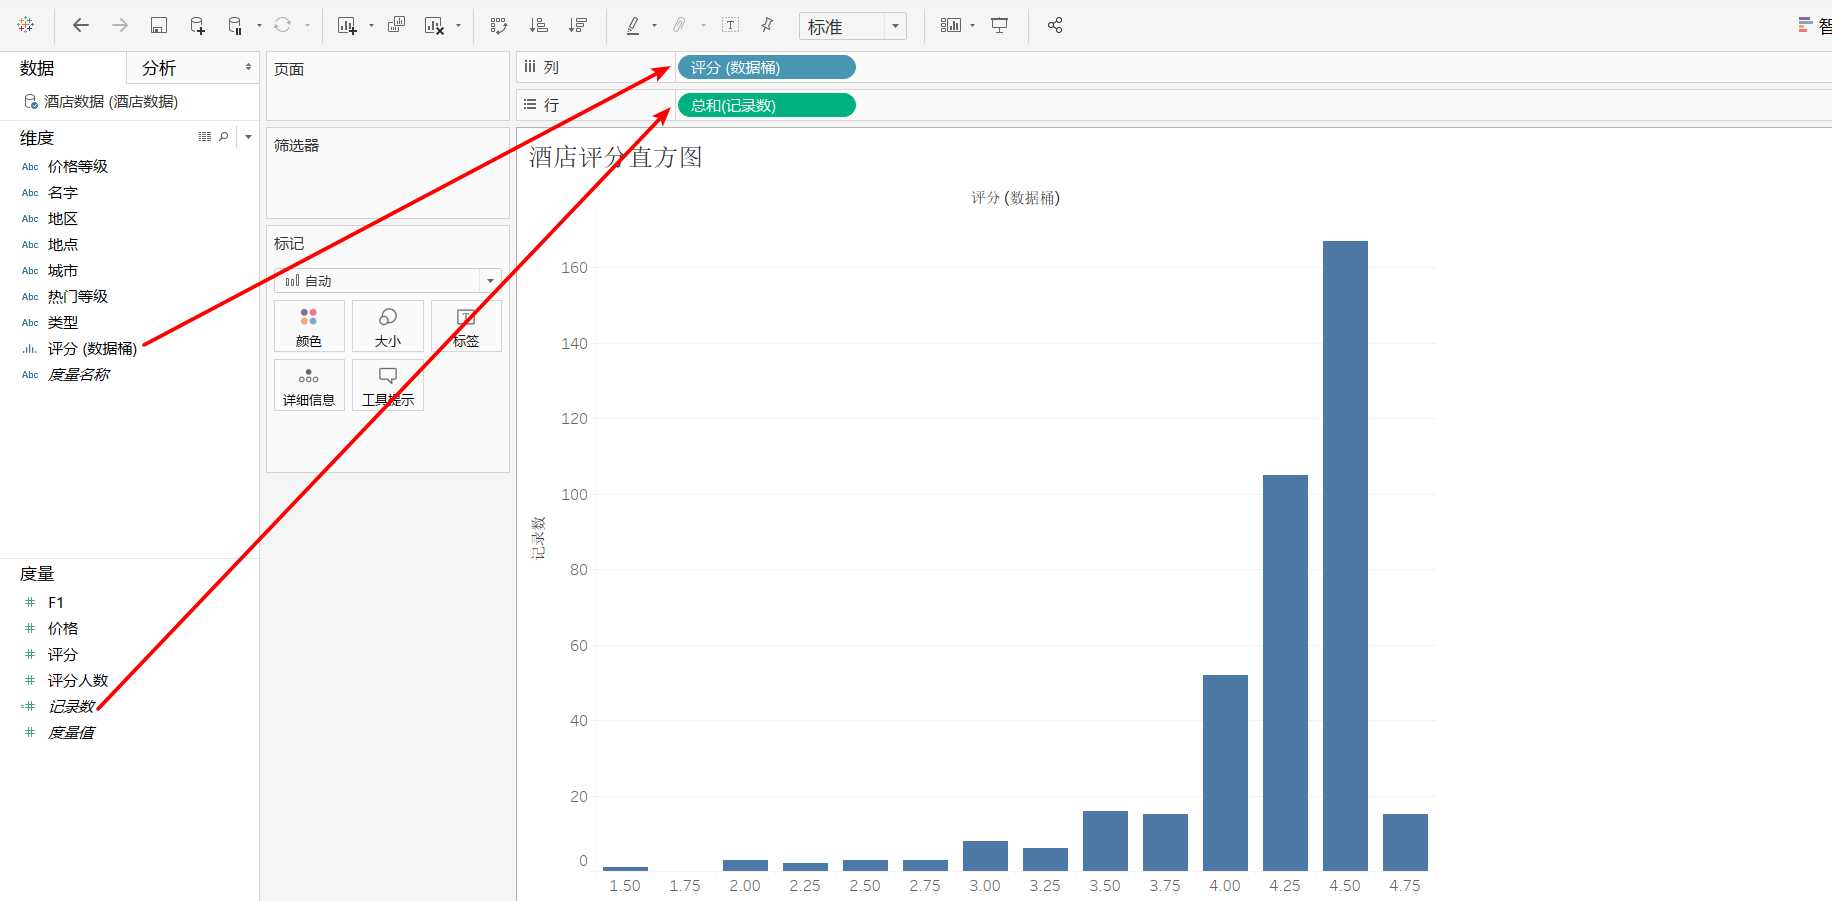Click the 大小 marks button

(x=388, y=326)
